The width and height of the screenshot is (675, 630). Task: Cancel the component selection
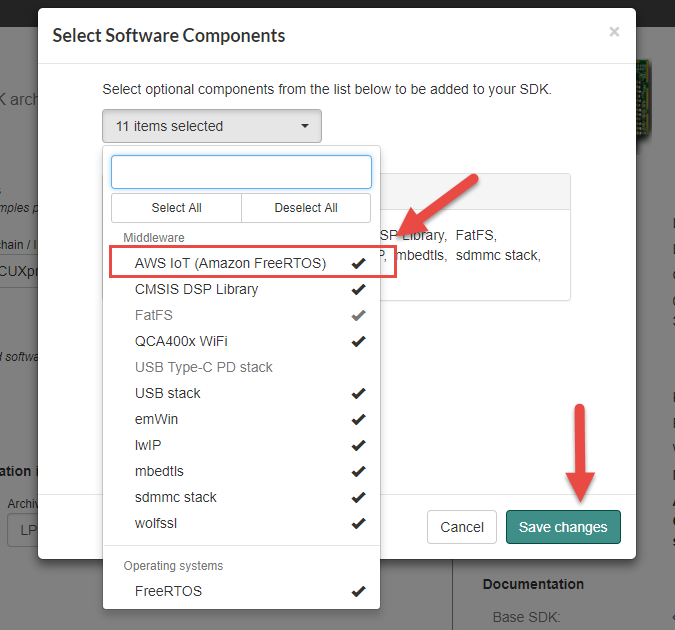(x=462, y=527)
